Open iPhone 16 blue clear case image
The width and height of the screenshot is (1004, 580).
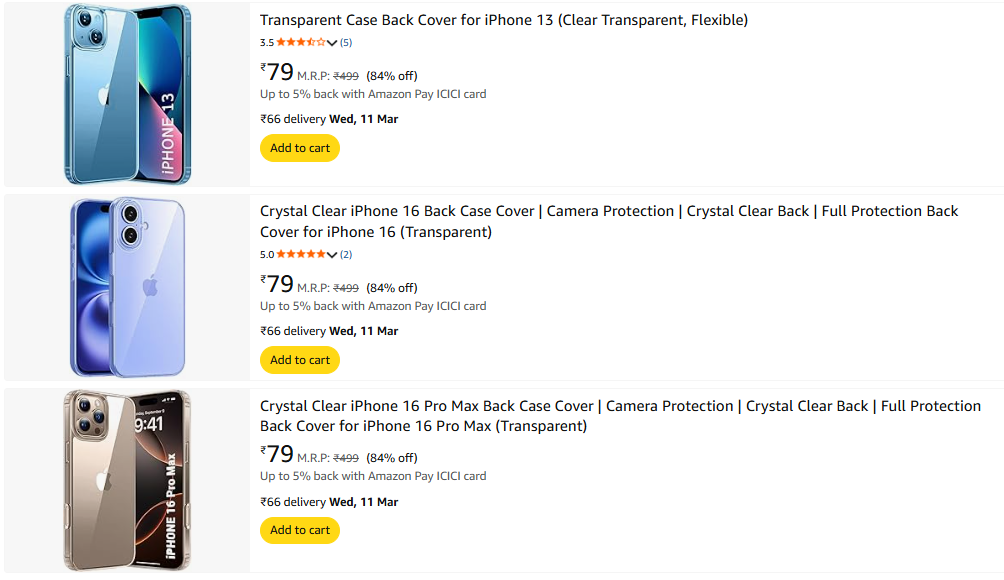pyautogui.click(x=127, y=287)
